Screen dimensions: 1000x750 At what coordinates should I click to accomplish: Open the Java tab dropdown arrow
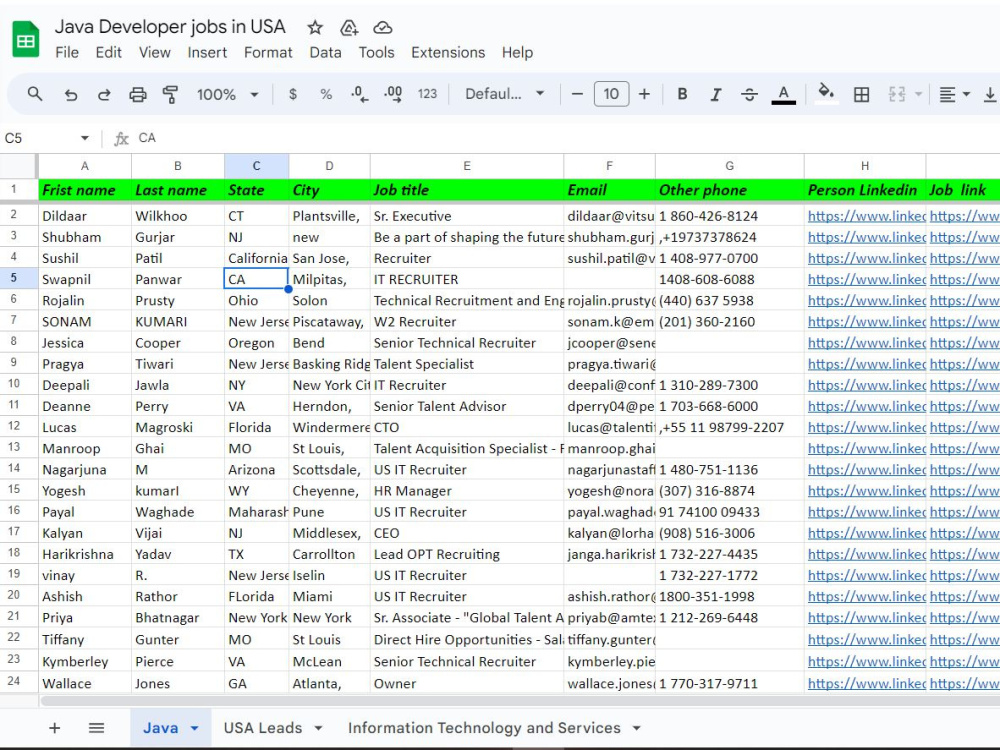(195, 728)
